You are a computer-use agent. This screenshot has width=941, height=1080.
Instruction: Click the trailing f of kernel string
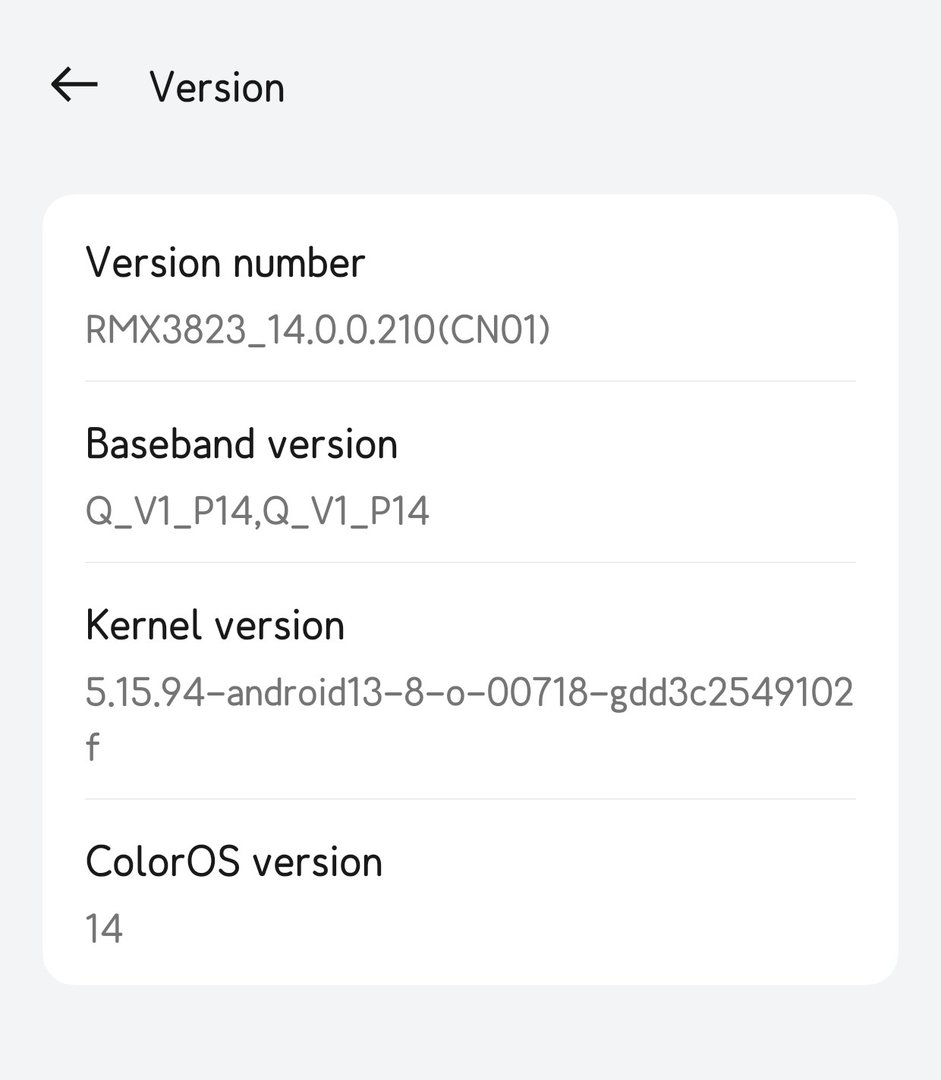pyautogui.click(x=92, y=747)
